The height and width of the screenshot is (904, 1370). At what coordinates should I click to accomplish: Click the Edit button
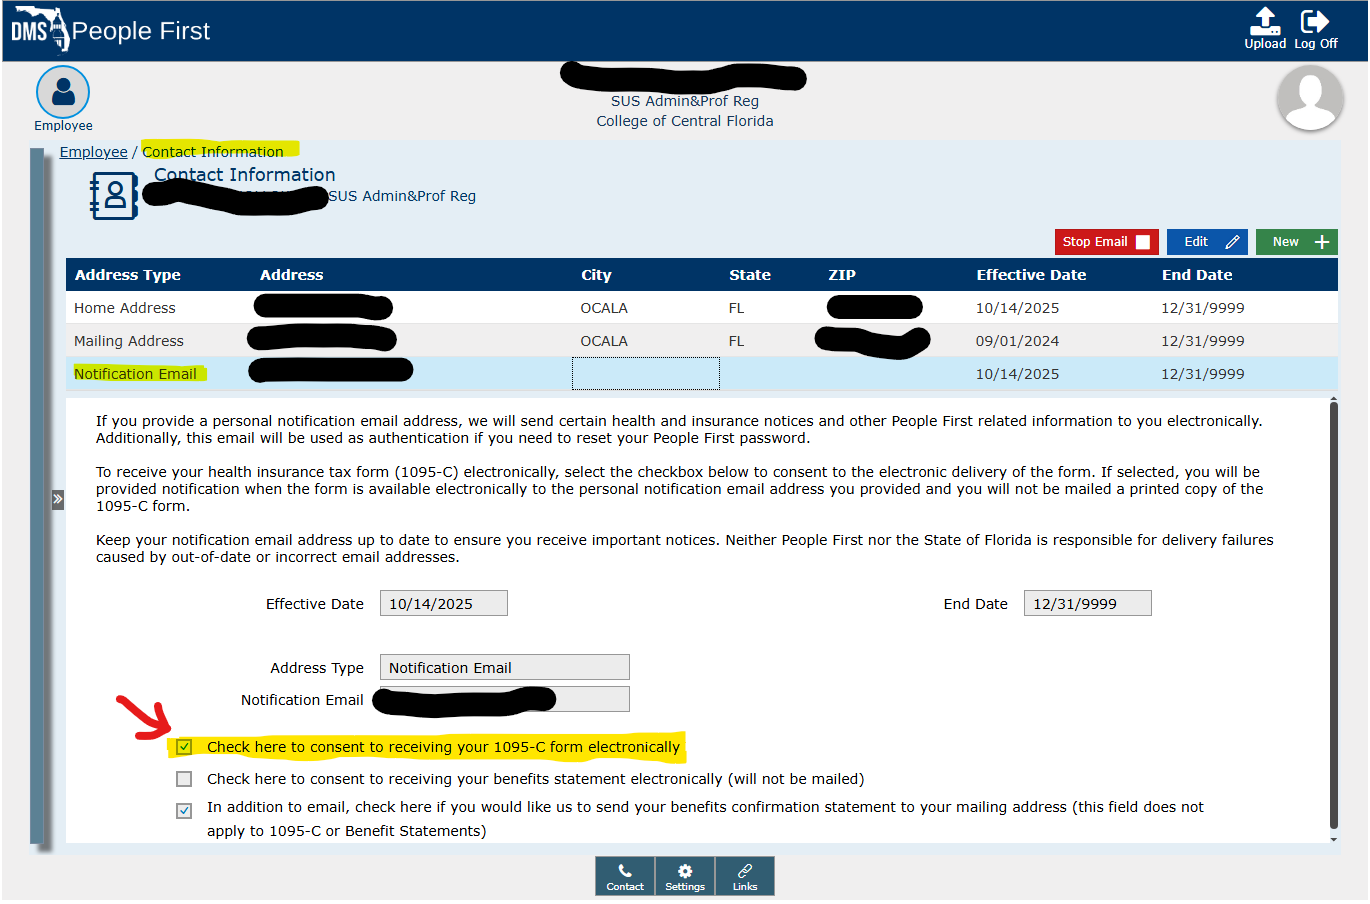coord(1207,242)
